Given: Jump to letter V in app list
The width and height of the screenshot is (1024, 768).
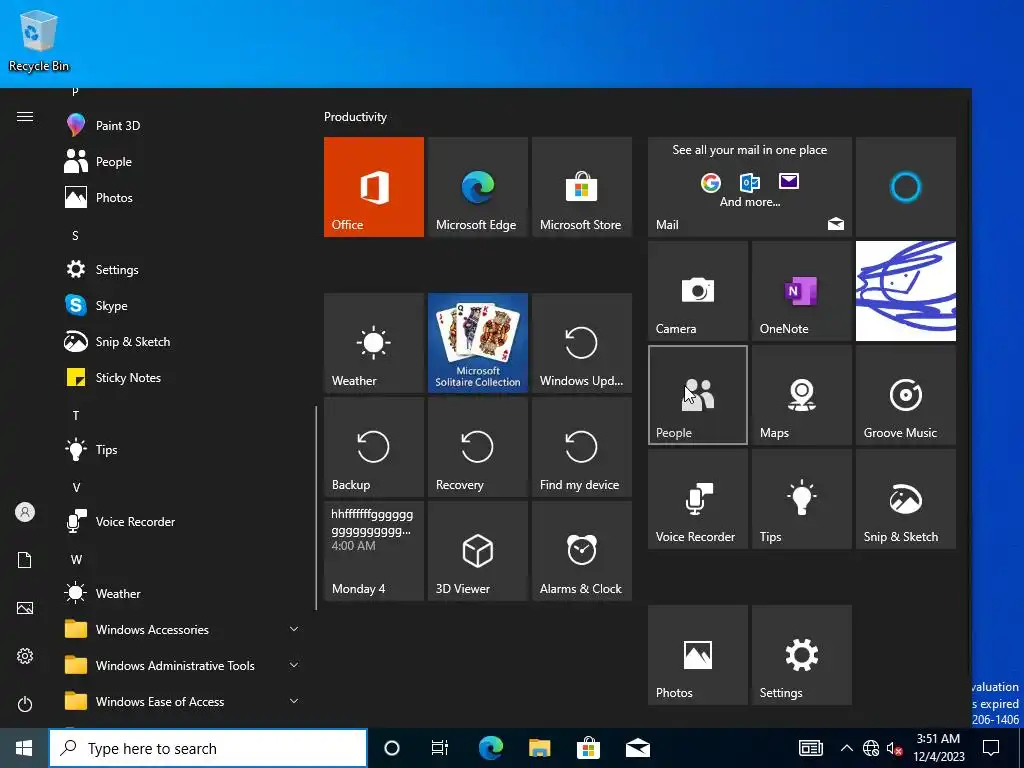Looking at the screenshot, I should pos(76,488).
